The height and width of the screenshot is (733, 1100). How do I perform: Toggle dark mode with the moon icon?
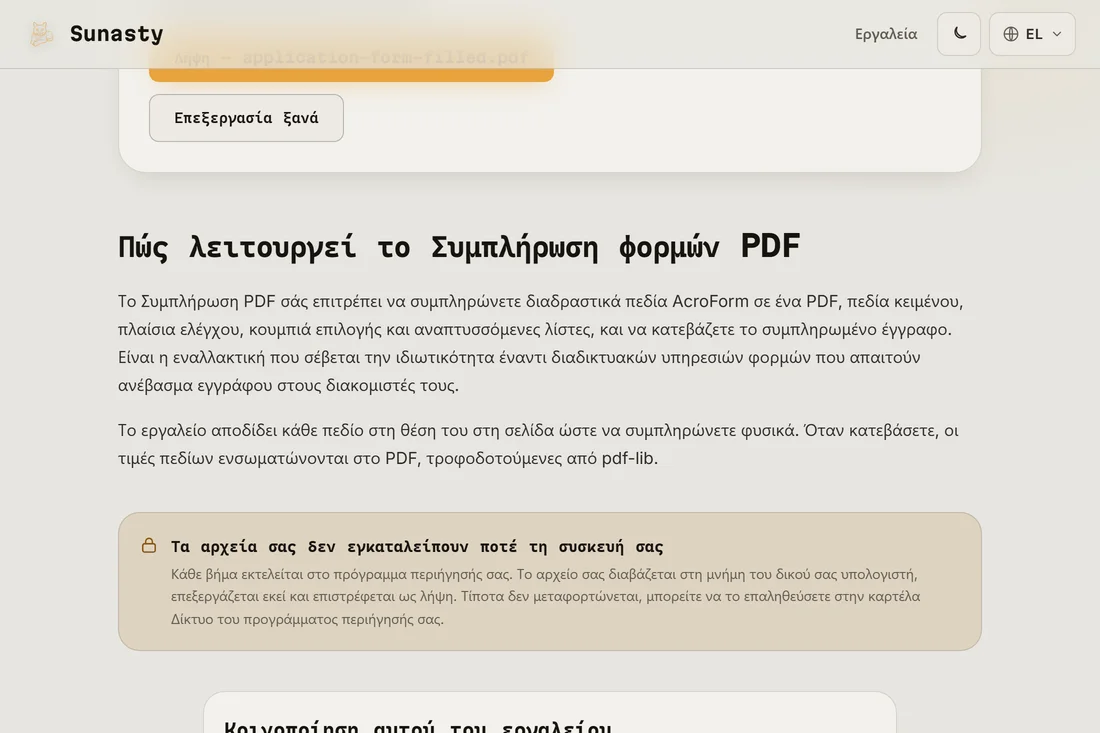tap(959, 34)
